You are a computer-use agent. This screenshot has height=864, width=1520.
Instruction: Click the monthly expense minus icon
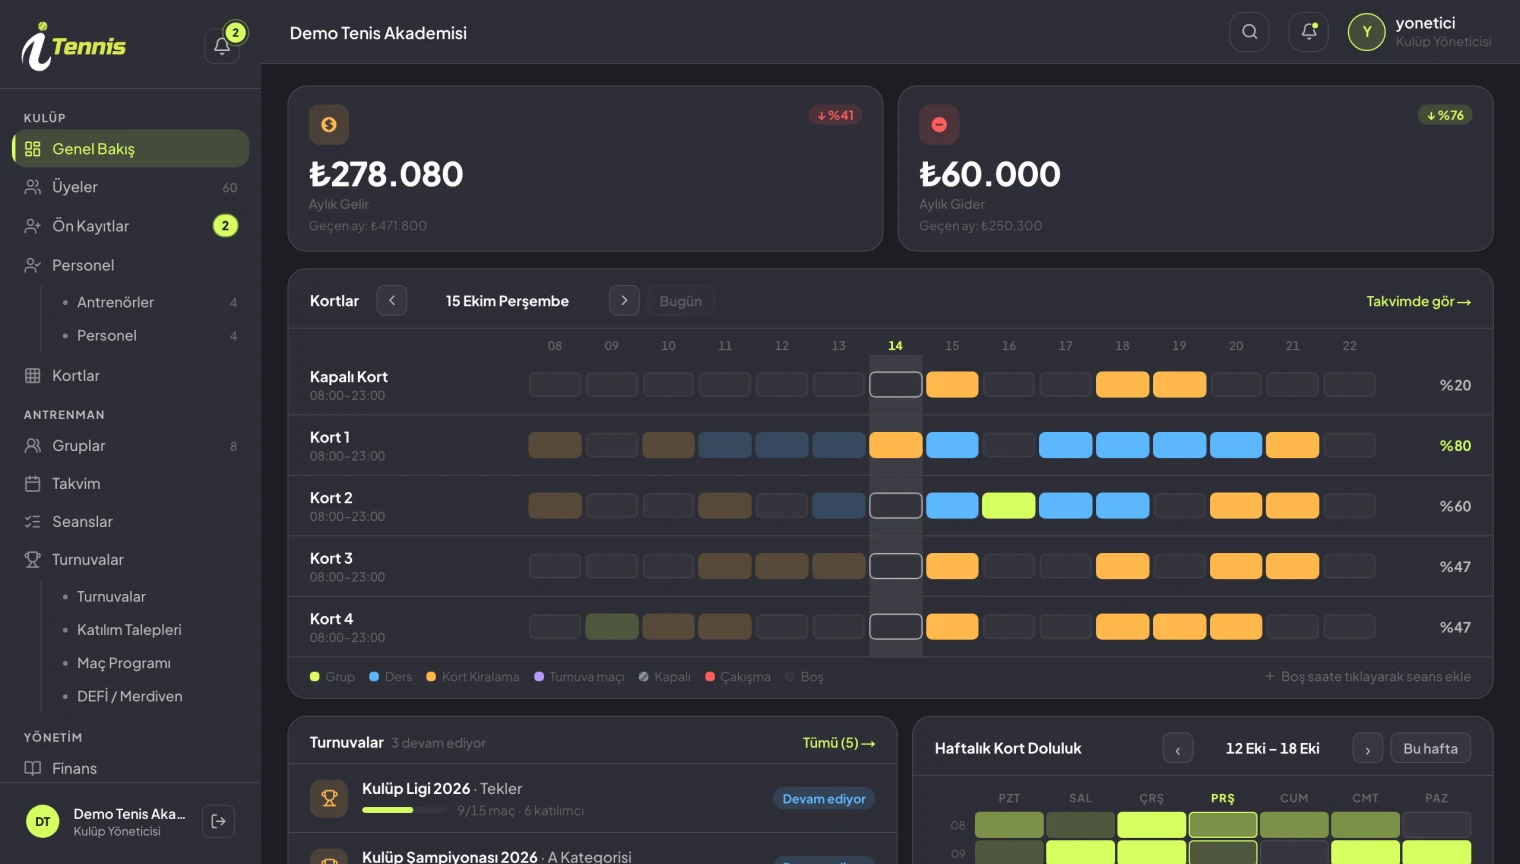point(939,125)
